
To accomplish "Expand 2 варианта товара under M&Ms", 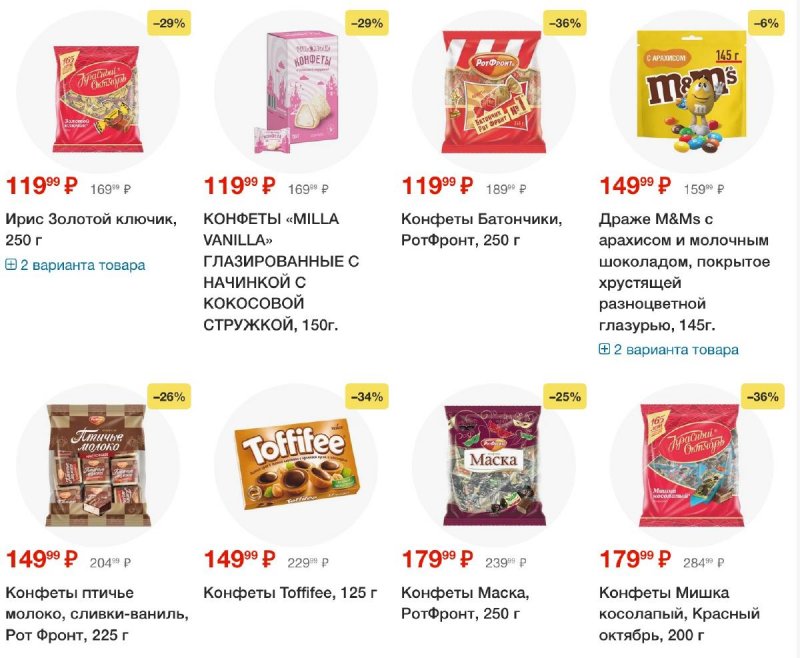I will (669, 350).
